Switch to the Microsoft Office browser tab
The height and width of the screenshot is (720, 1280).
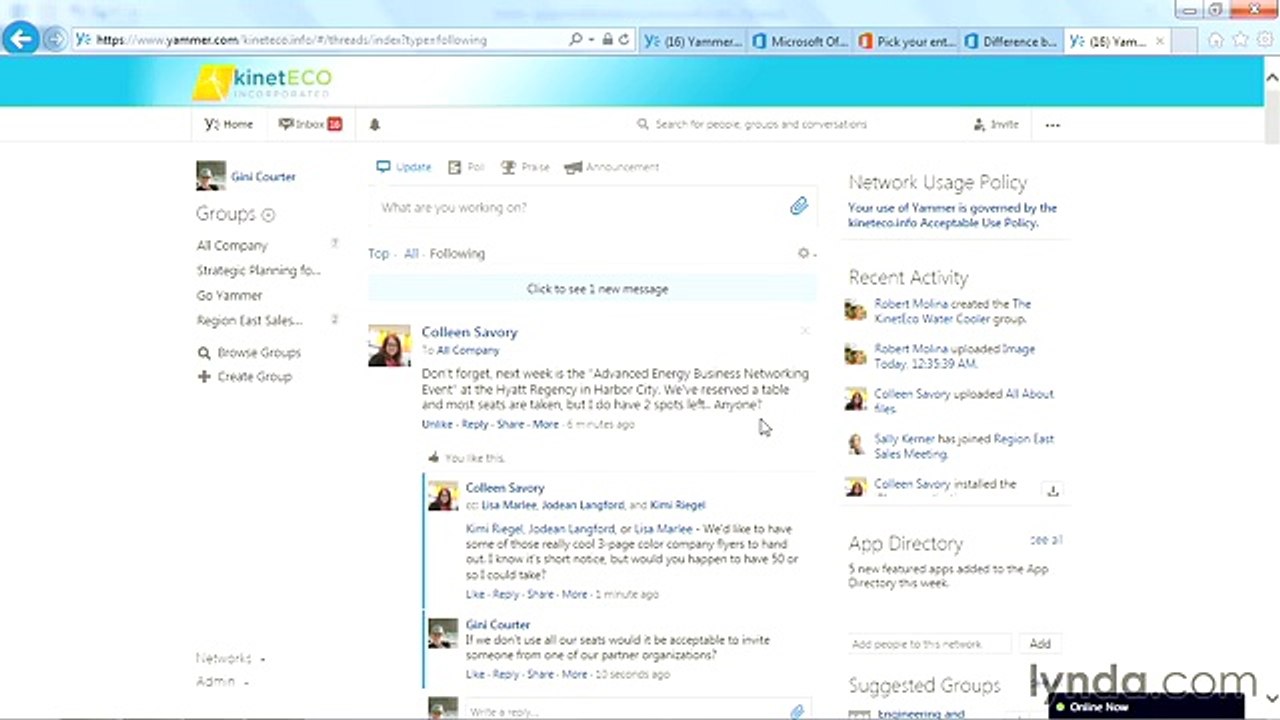pos(800,42)
